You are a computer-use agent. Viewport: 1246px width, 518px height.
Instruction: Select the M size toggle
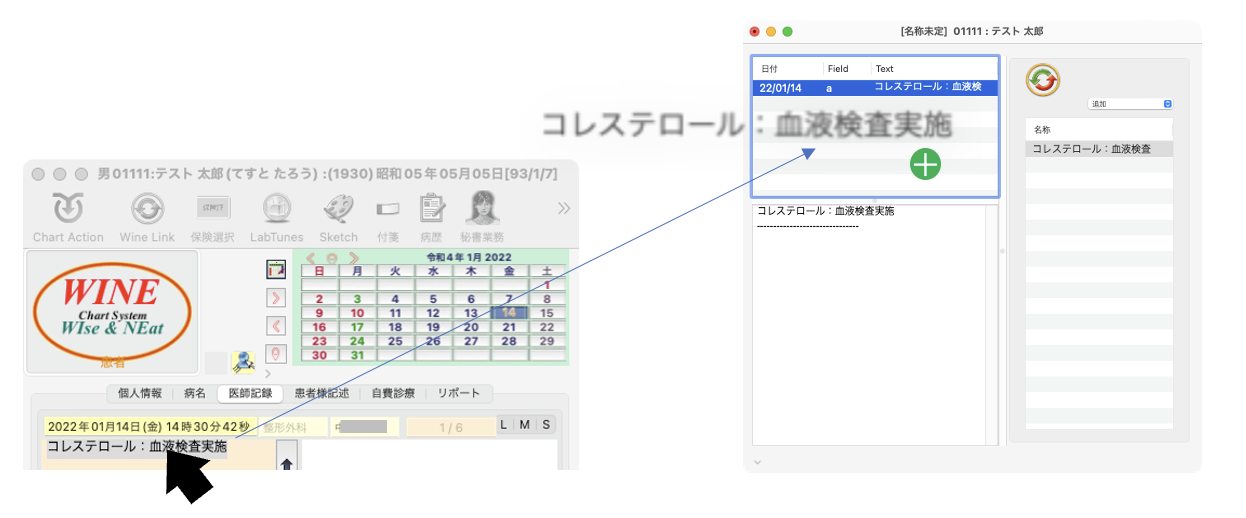coord(525,425)
